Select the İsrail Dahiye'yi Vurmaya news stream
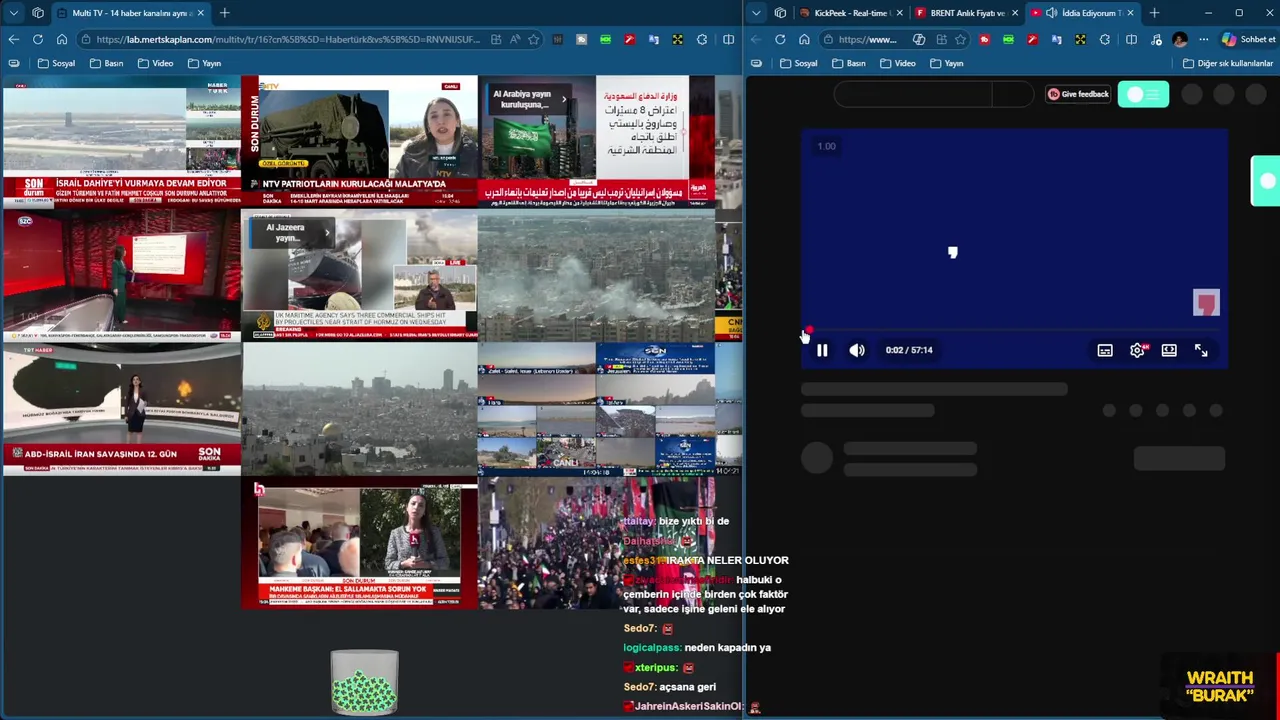Viewport: 1280px width, 720px height. 121,141
